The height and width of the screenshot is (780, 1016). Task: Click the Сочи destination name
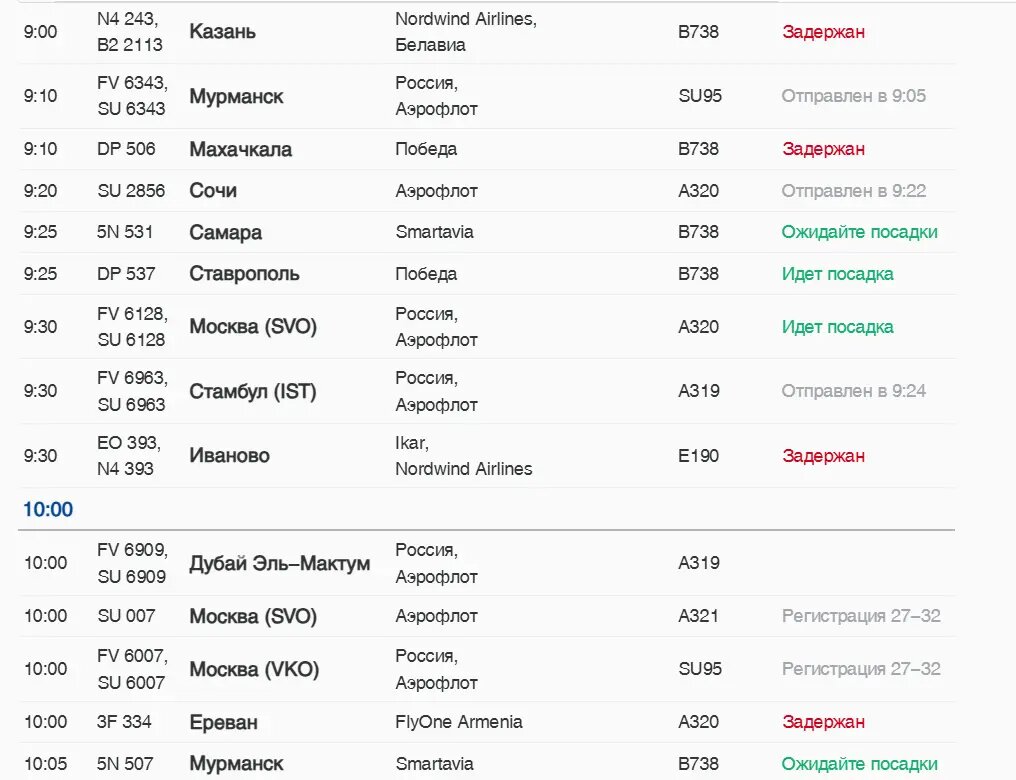(213, 191)
